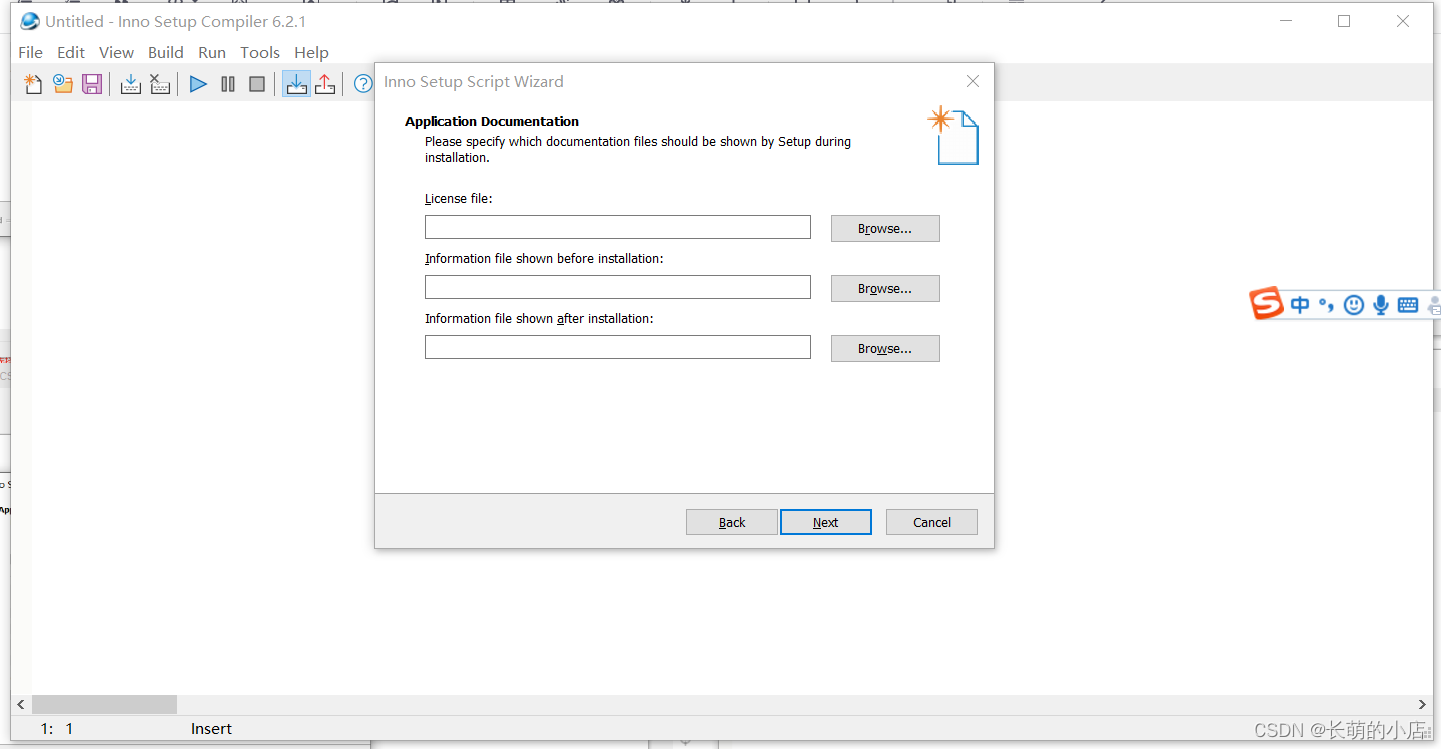Open the View menu
Viewport: 1441px width, 749px height.
[x=116, y=52]
